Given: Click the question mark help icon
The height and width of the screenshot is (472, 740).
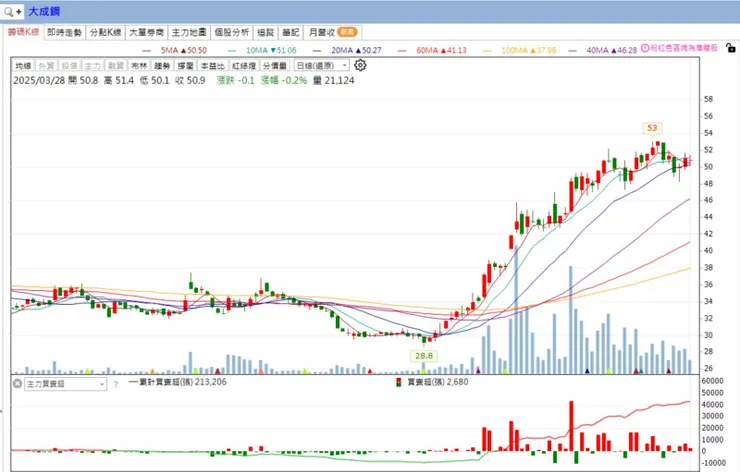Looking at the screenshot, I should 116,384.
